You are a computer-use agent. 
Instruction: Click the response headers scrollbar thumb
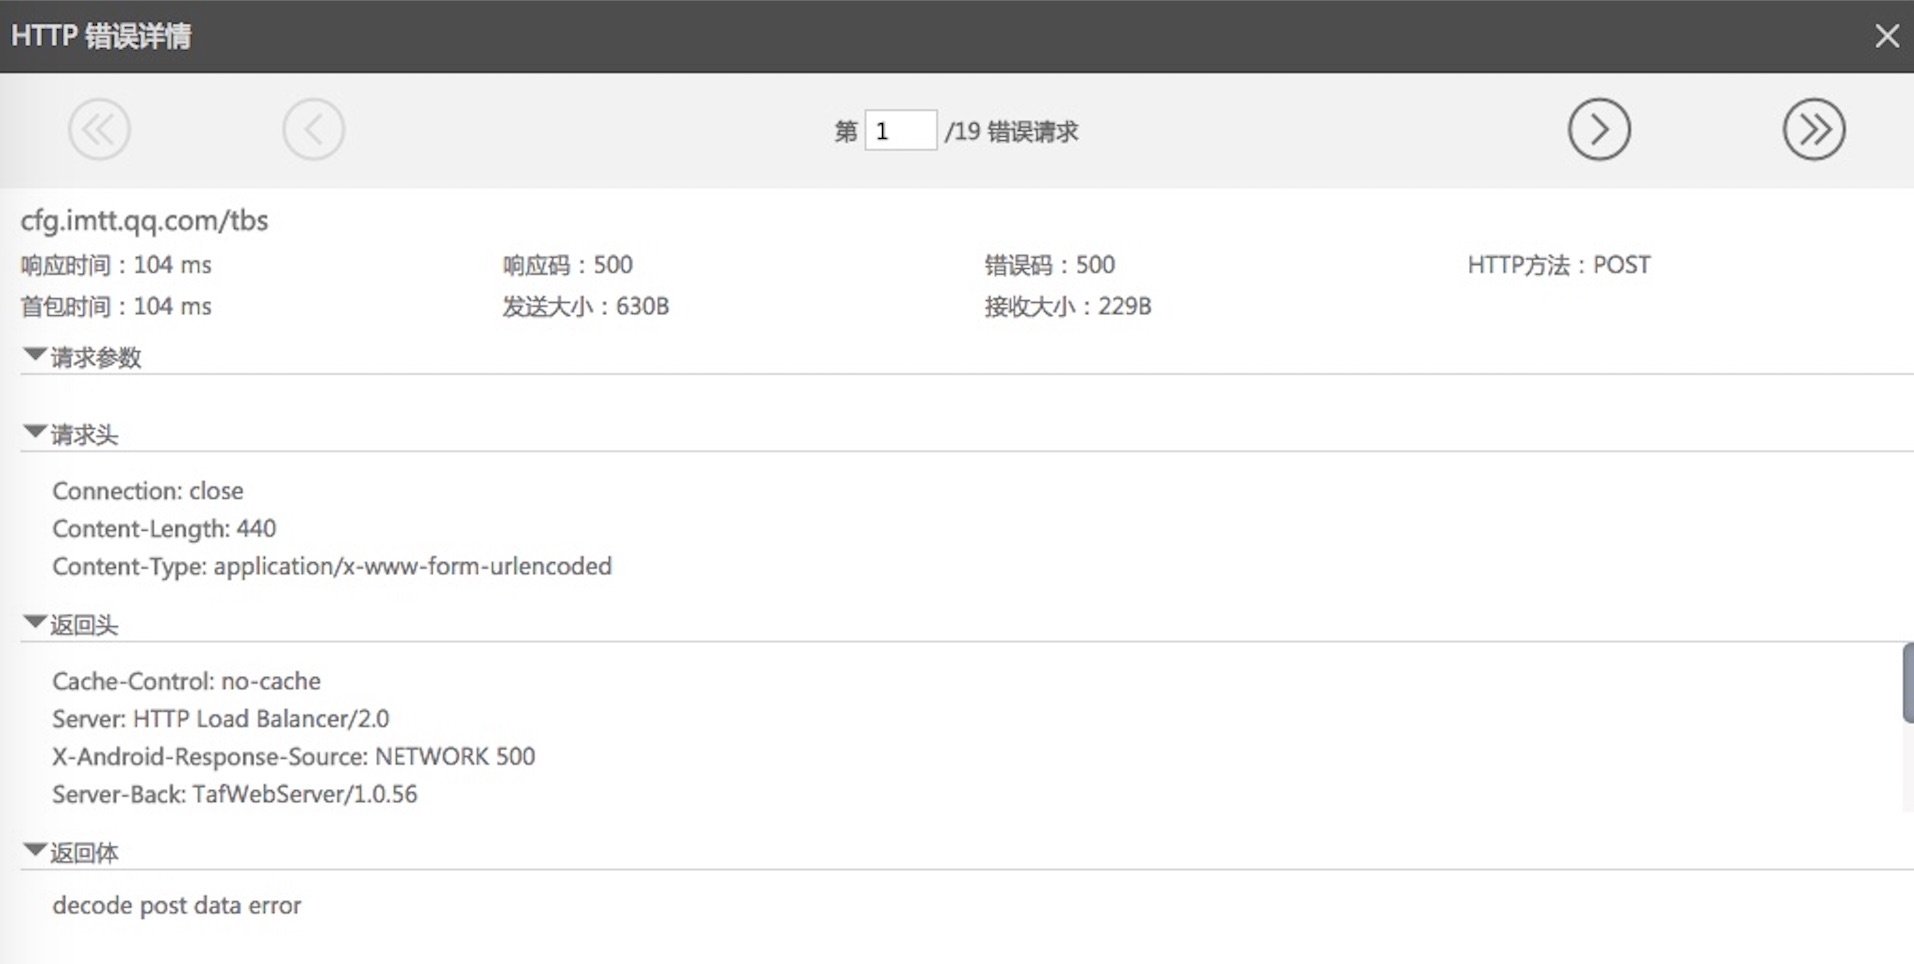click(x=1908, y=683)
